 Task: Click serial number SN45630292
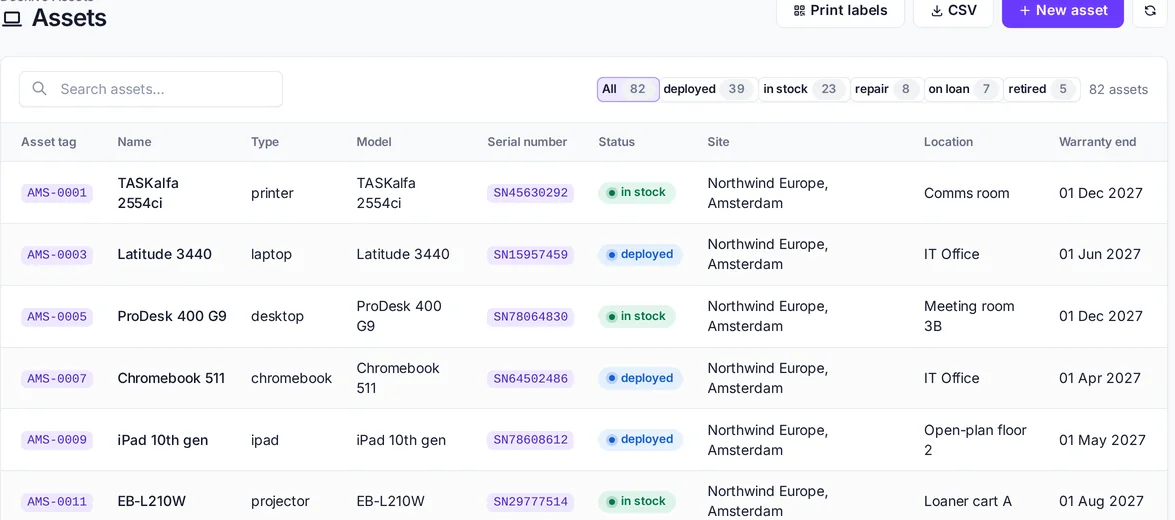point(531,193)
